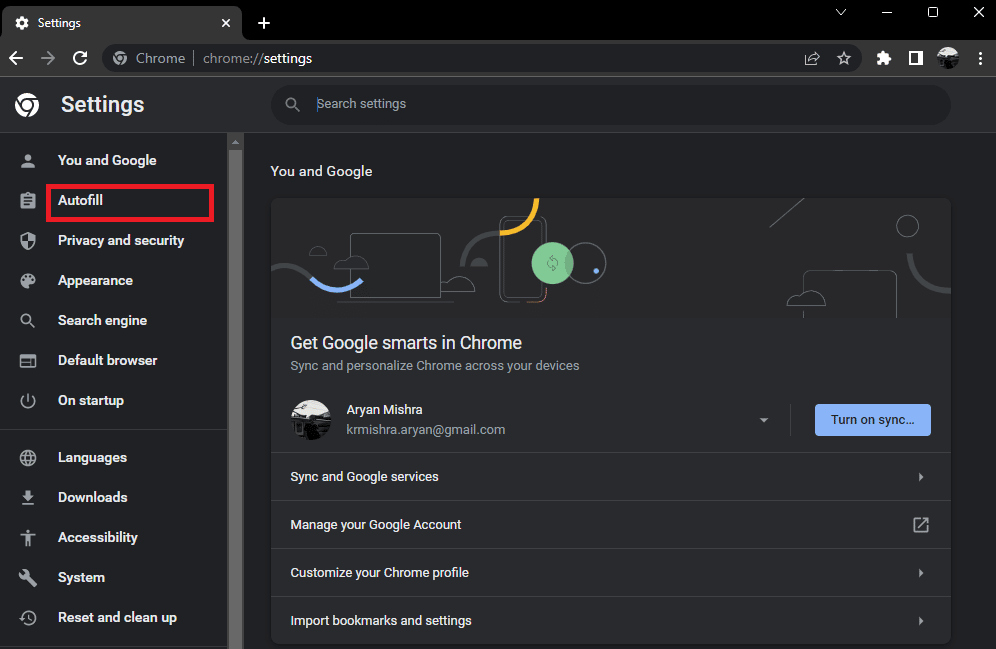This screenshot has height=649, width=996.
Task: Open the Extensions puzzle icon
Action: click(884, 58)
